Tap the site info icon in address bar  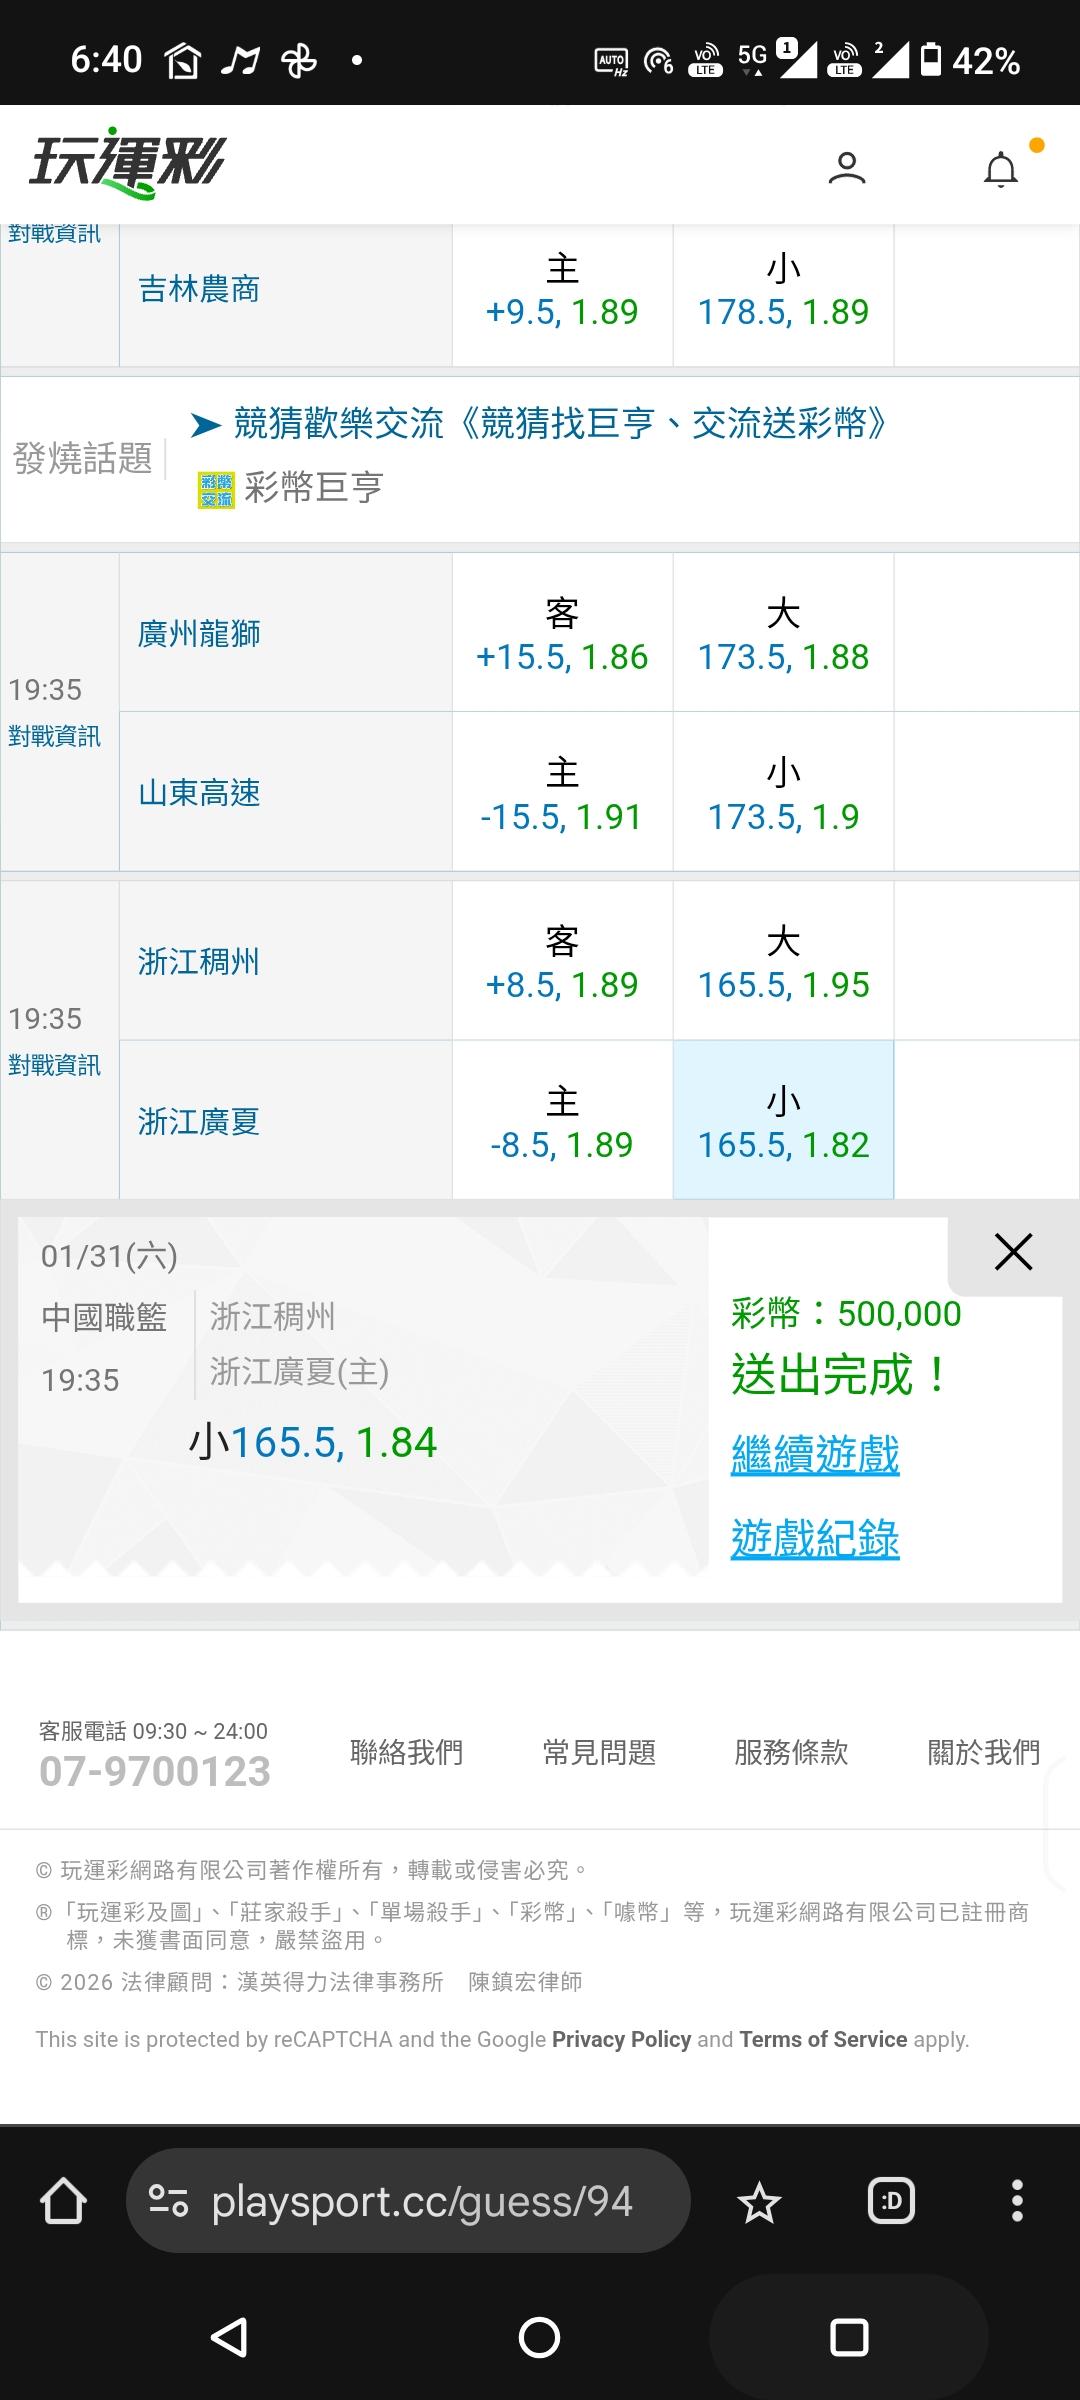[x=168, y=2201]
